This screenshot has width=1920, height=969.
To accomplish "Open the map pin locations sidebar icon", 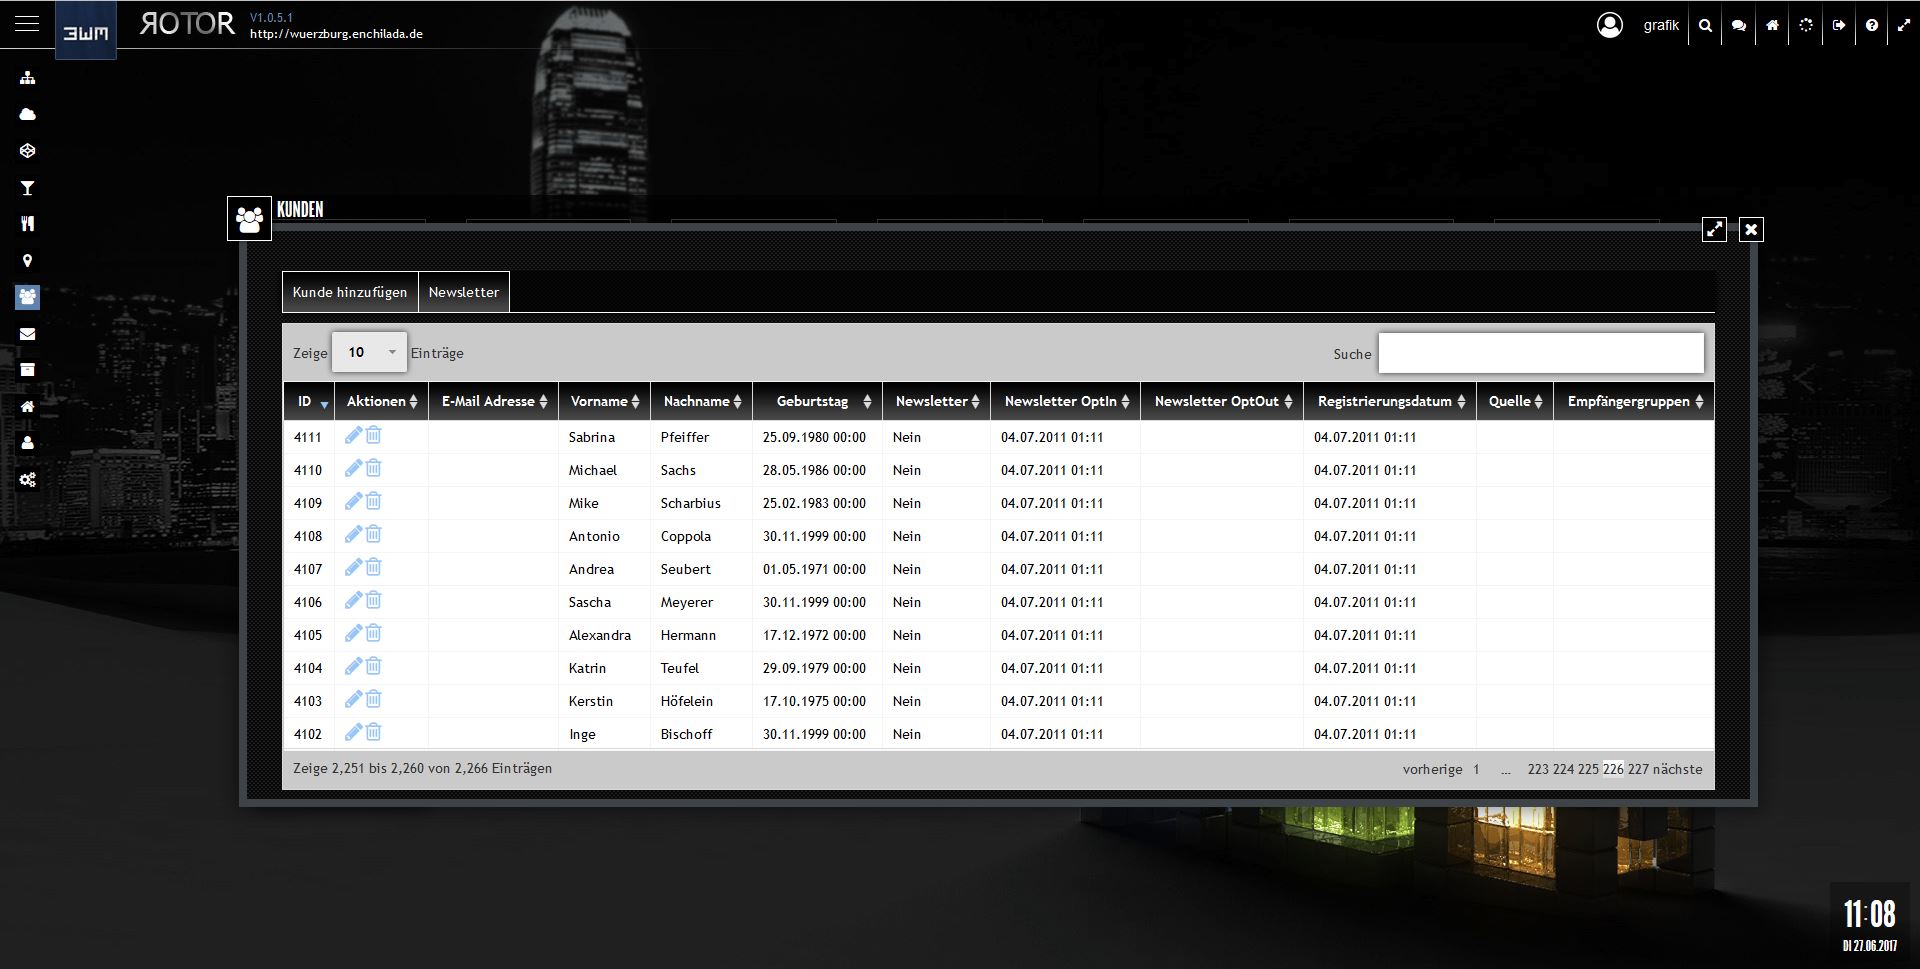I will [x=27, y=261].
